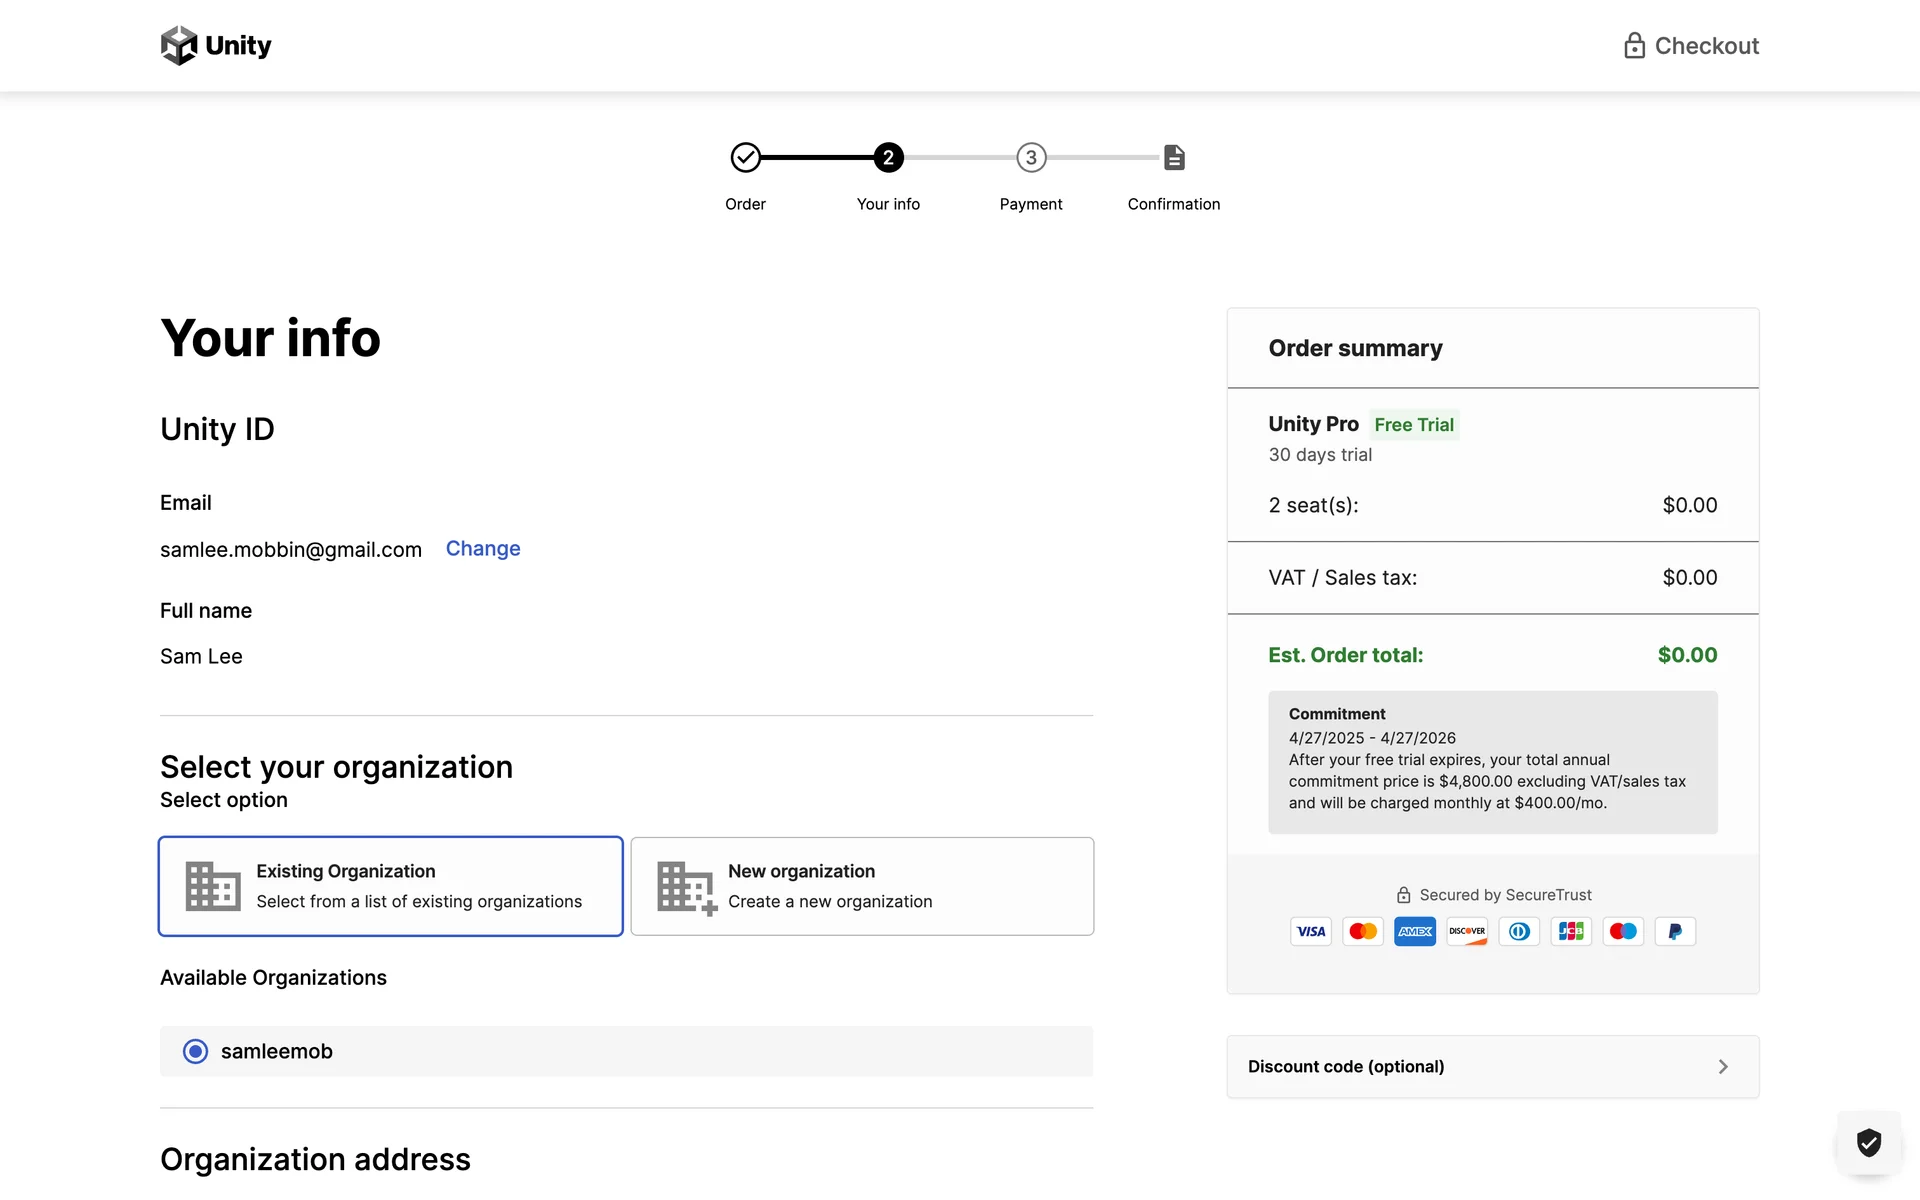Click the New organization building-plus icon

(686, 888)
